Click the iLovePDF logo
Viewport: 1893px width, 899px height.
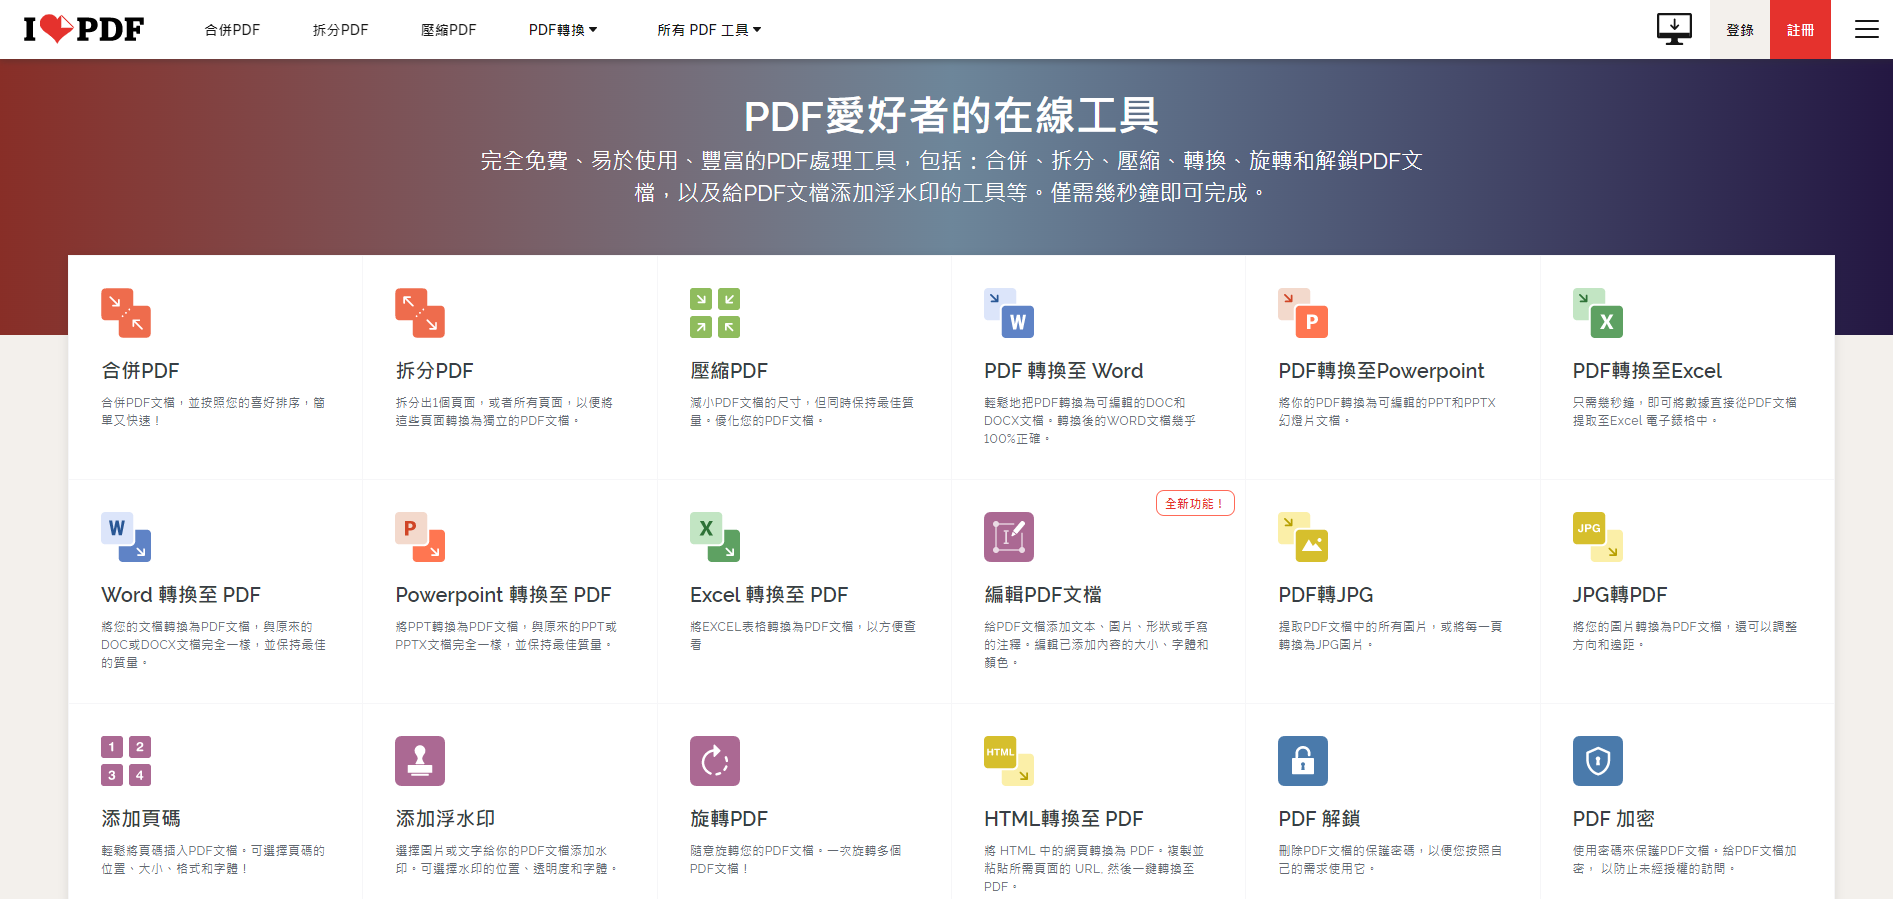[84, 29]
